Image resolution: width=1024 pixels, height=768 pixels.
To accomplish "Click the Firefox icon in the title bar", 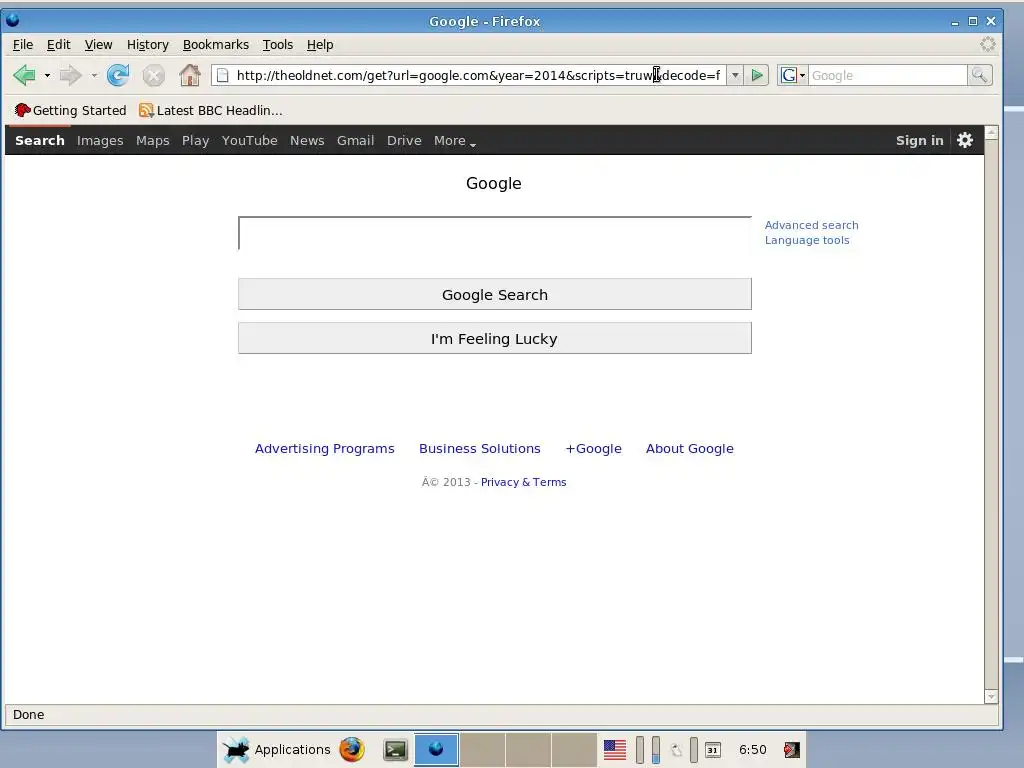I will (12, 20).
